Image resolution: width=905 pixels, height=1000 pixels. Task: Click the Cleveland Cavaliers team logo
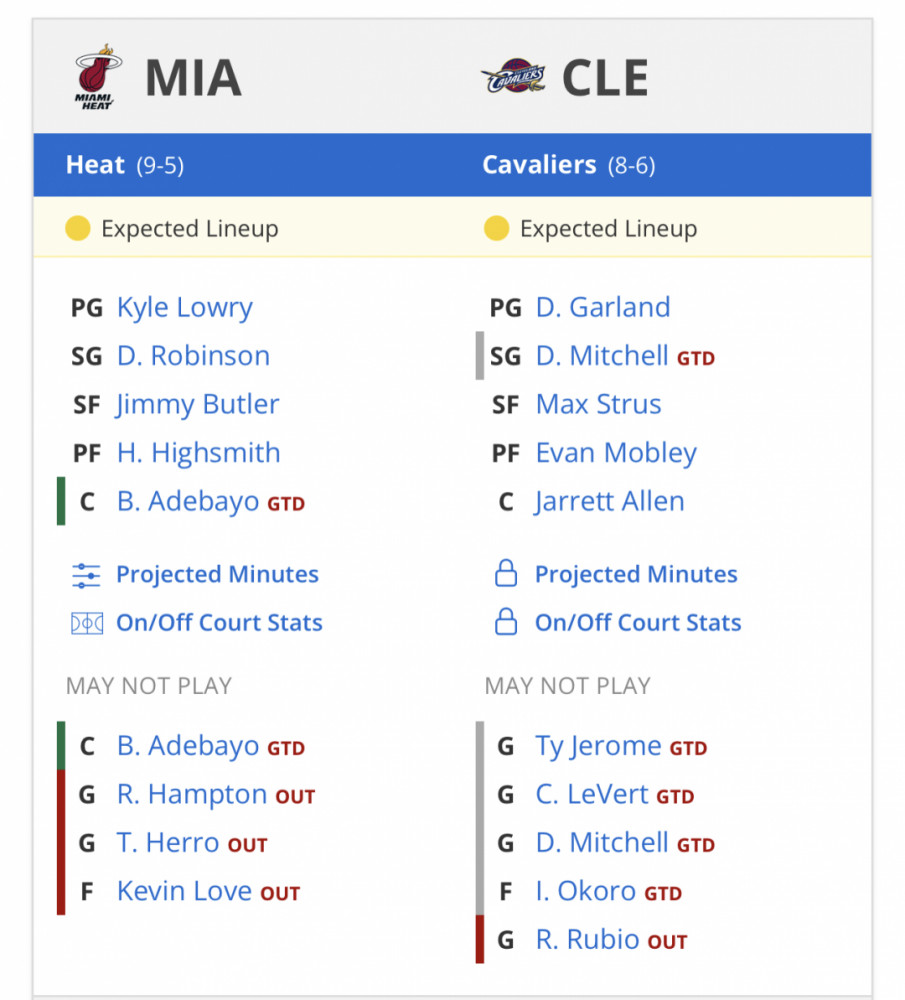pos(513,77)
